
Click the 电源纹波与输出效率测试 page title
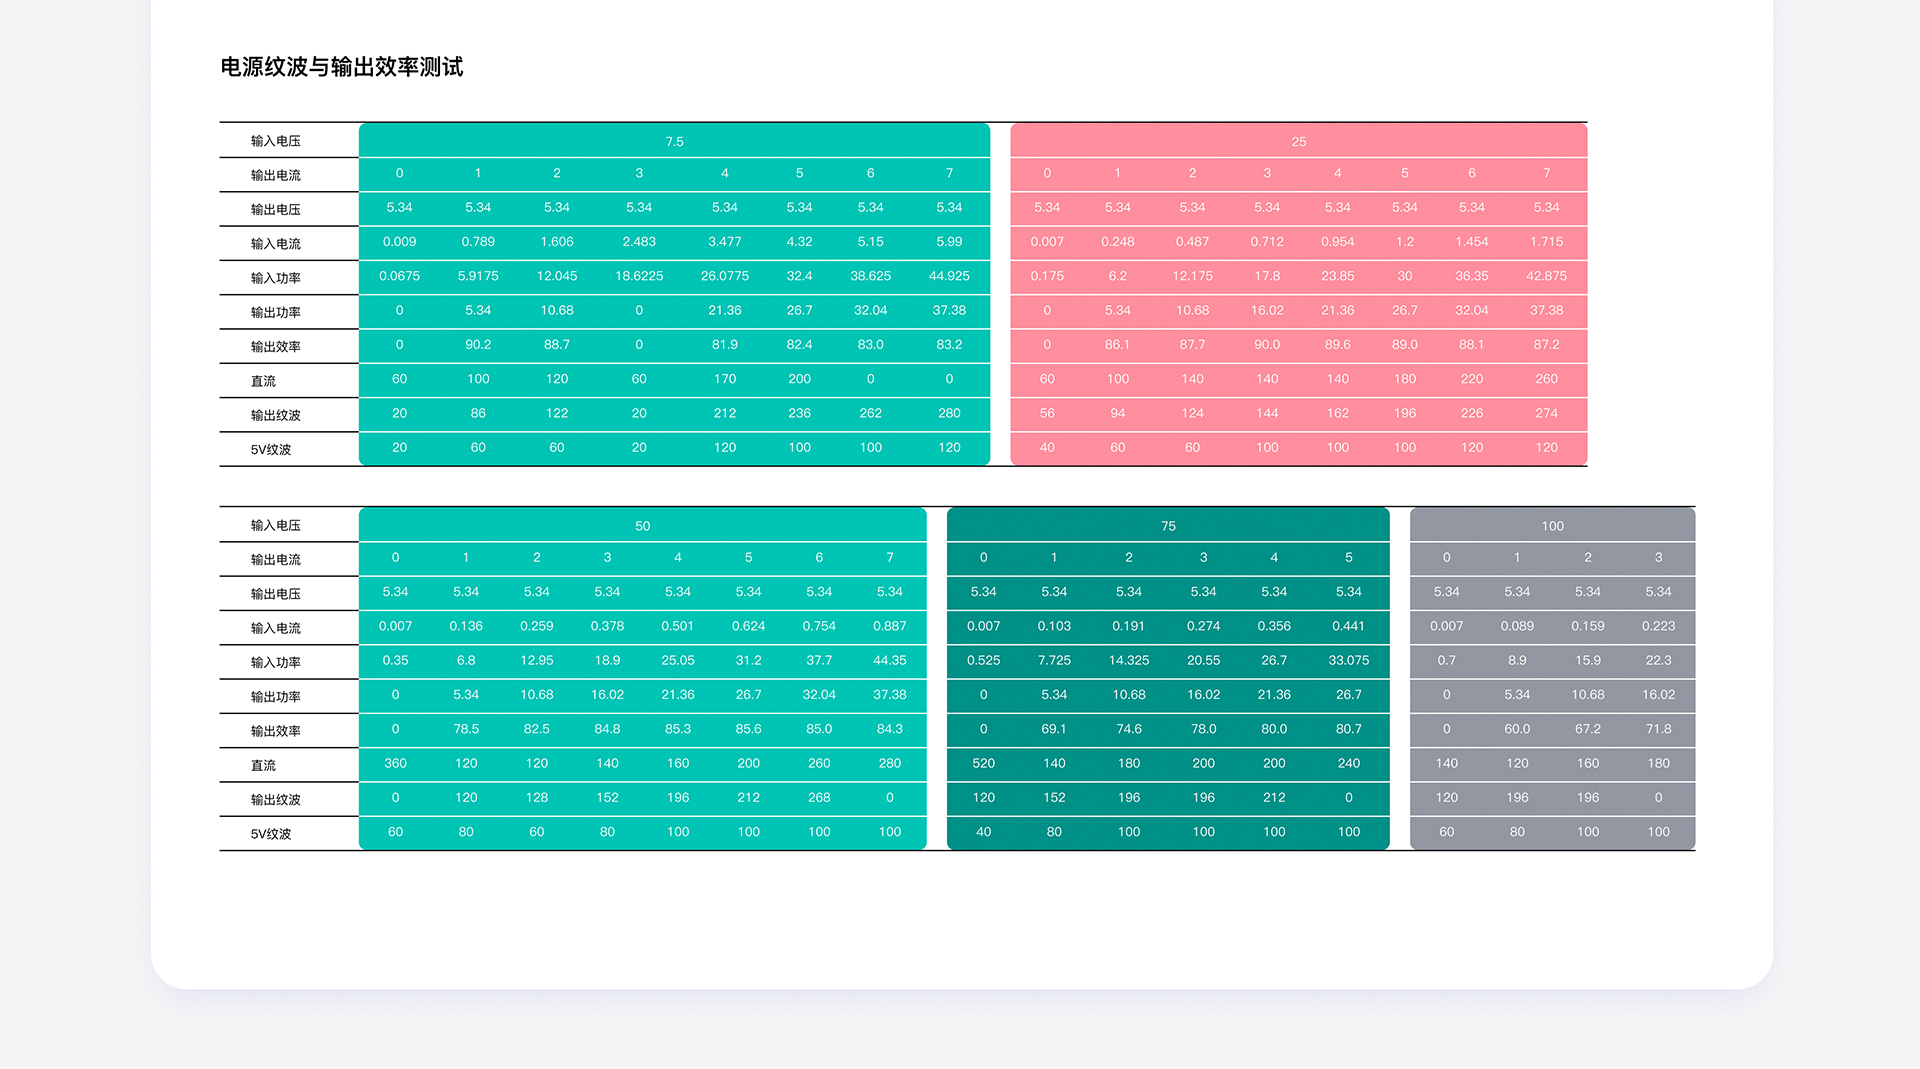click(341, 67)
